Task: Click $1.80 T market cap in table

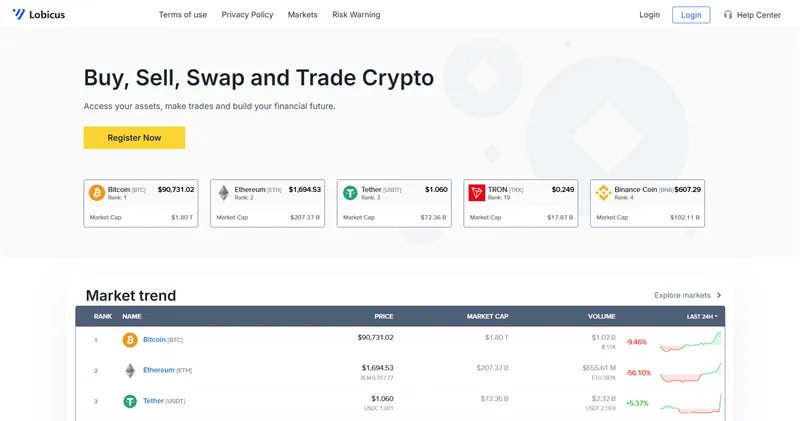Action: click(496, 337)
